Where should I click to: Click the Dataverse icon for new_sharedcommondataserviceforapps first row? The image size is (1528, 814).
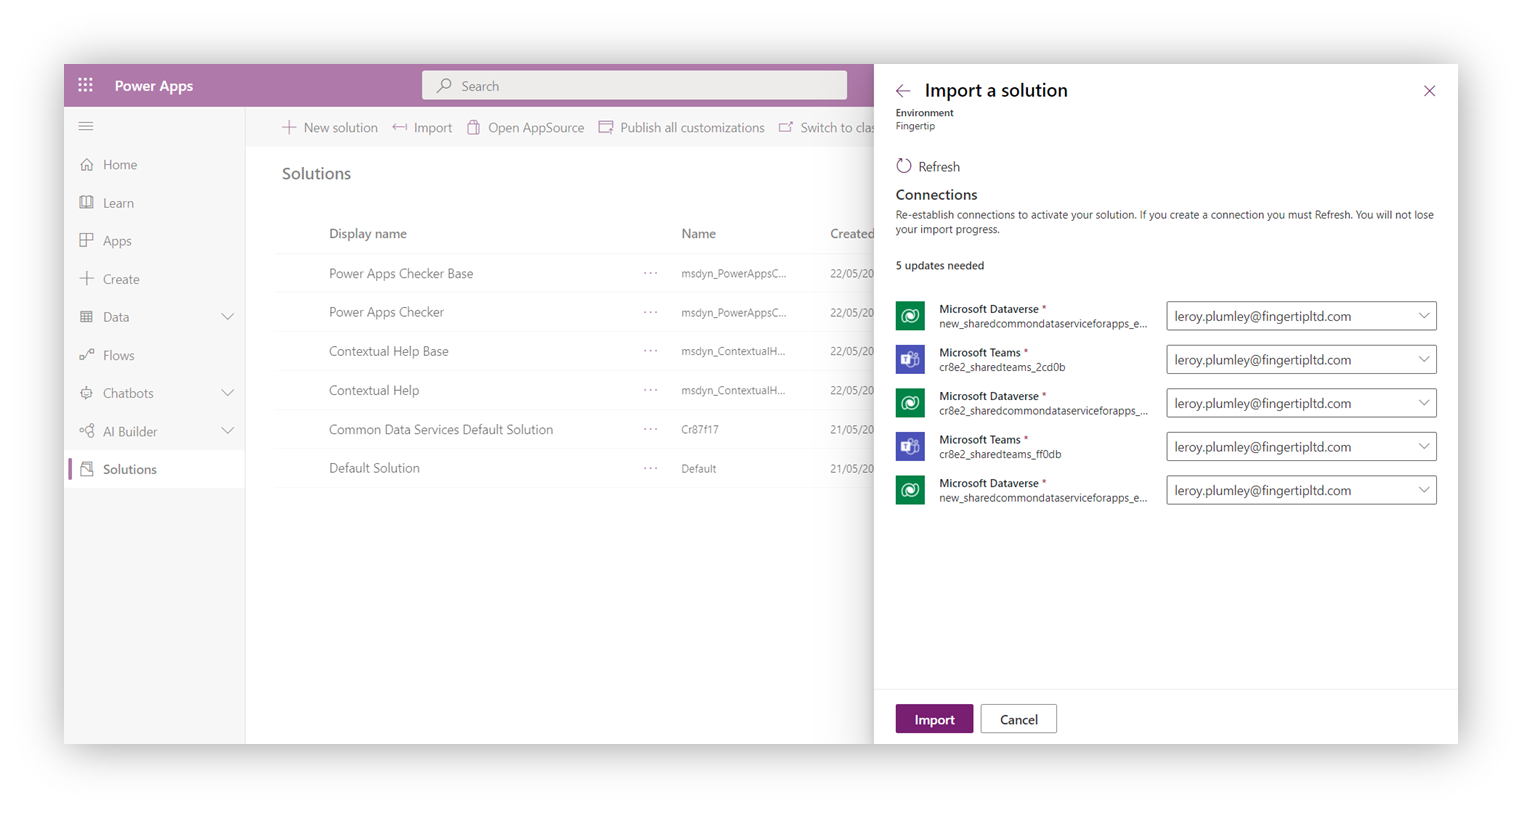tap(910, 316)
